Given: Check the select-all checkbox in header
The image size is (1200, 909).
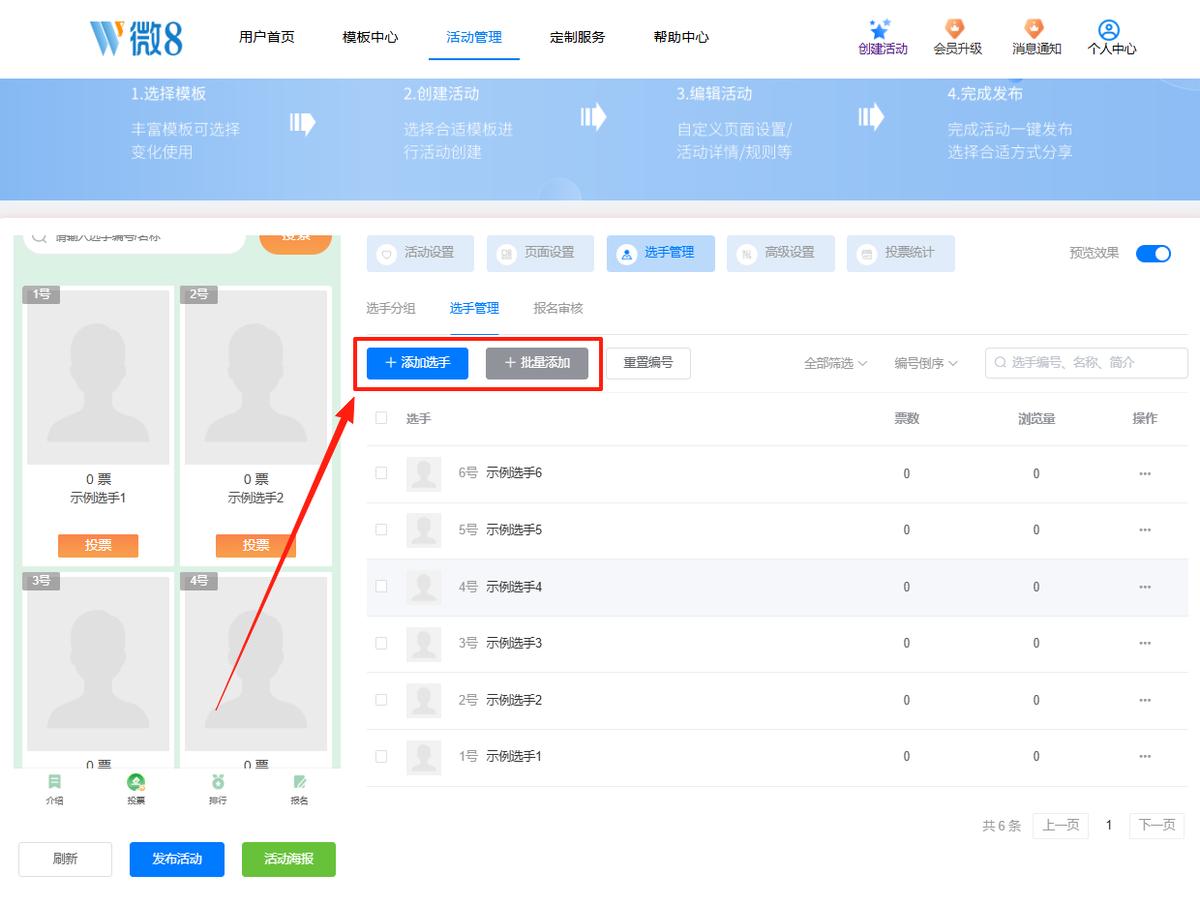Looking at the screenshot, I should (x=381, y=418).
